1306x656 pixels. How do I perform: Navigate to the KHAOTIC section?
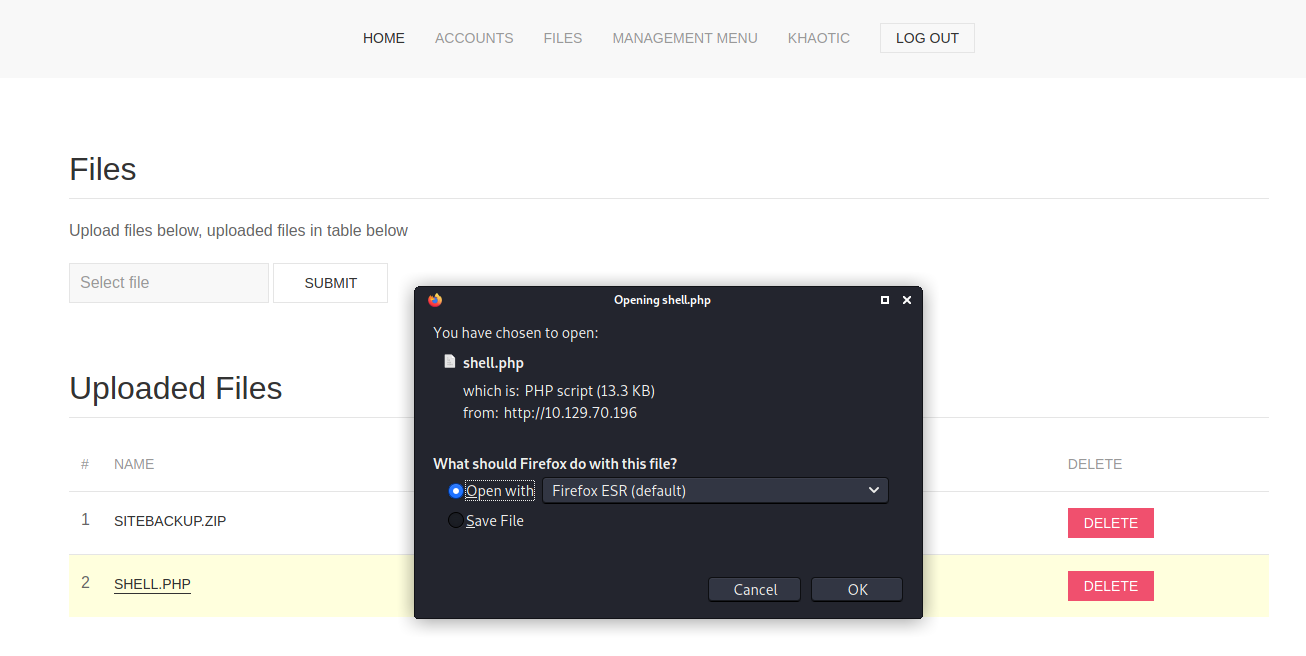pos(819,38)
